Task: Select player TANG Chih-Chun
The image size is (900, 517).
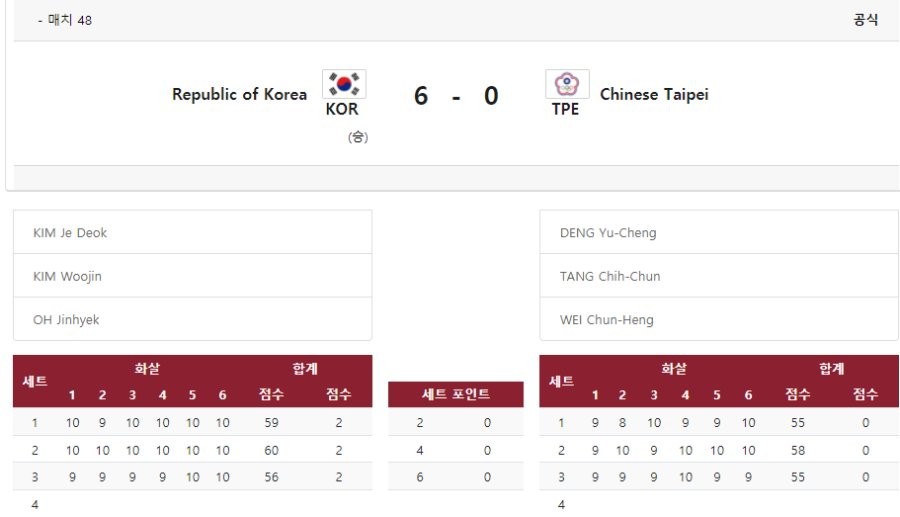Action: 610,276
